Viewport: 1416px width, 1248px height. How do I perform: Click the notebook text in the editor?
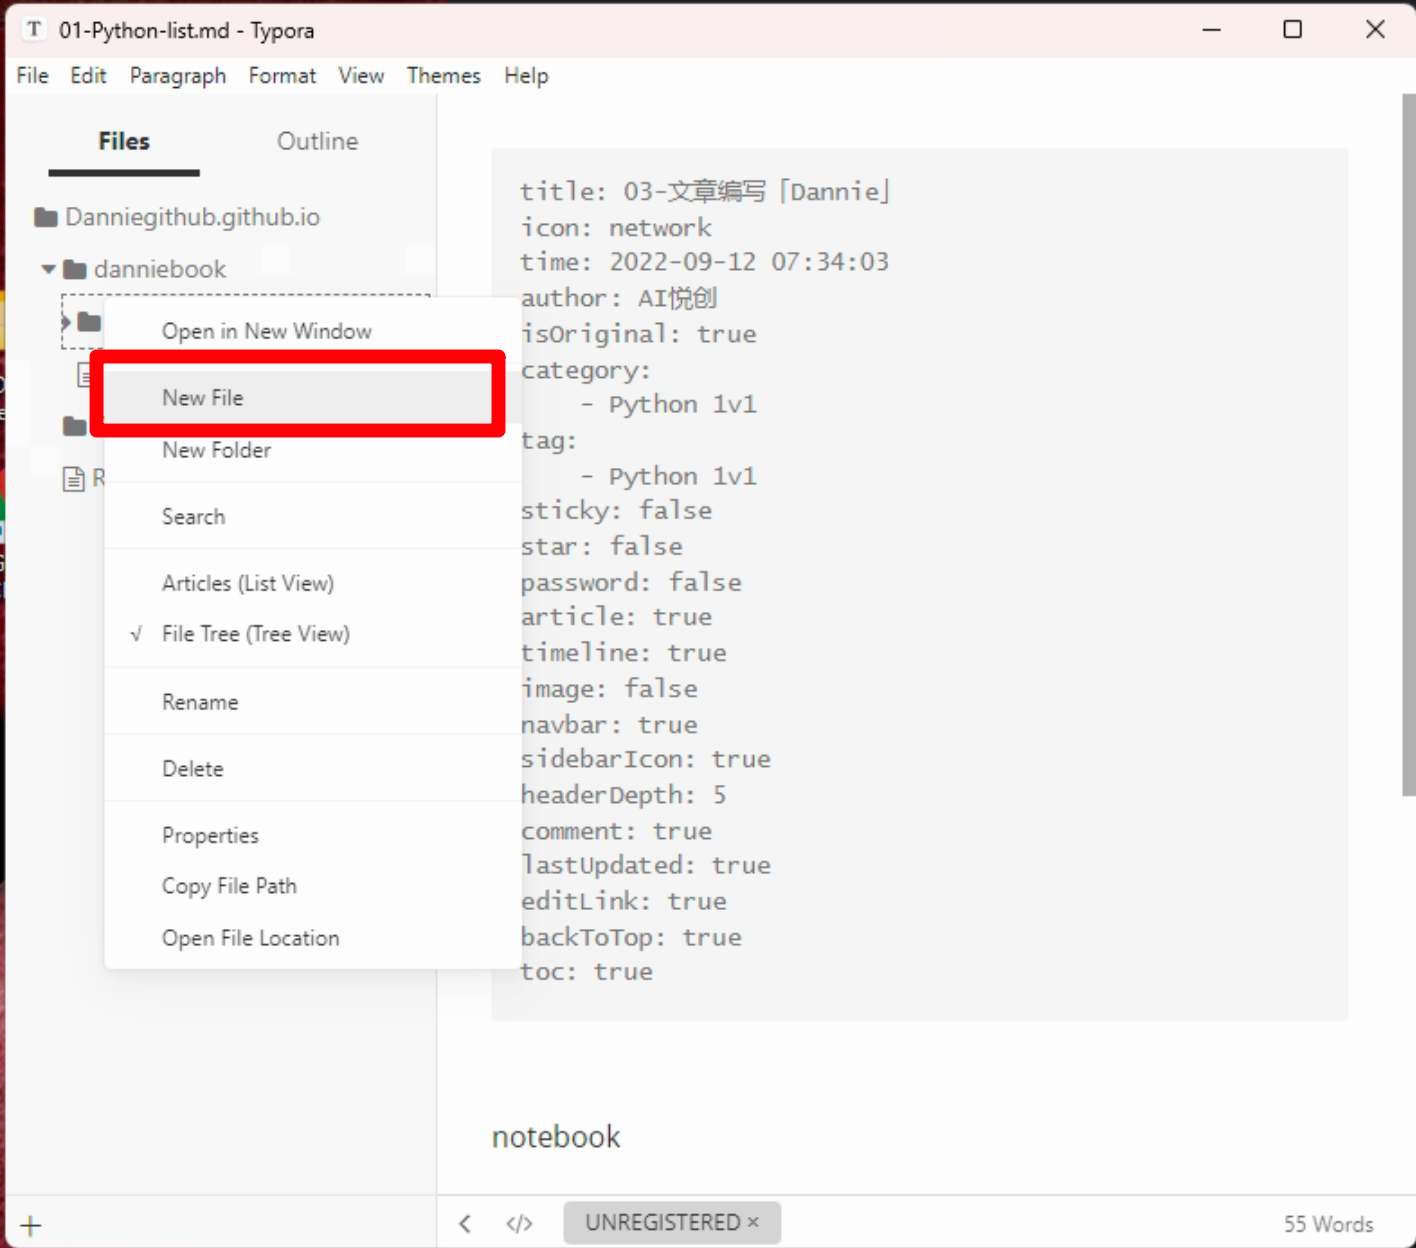point(556,1137)
